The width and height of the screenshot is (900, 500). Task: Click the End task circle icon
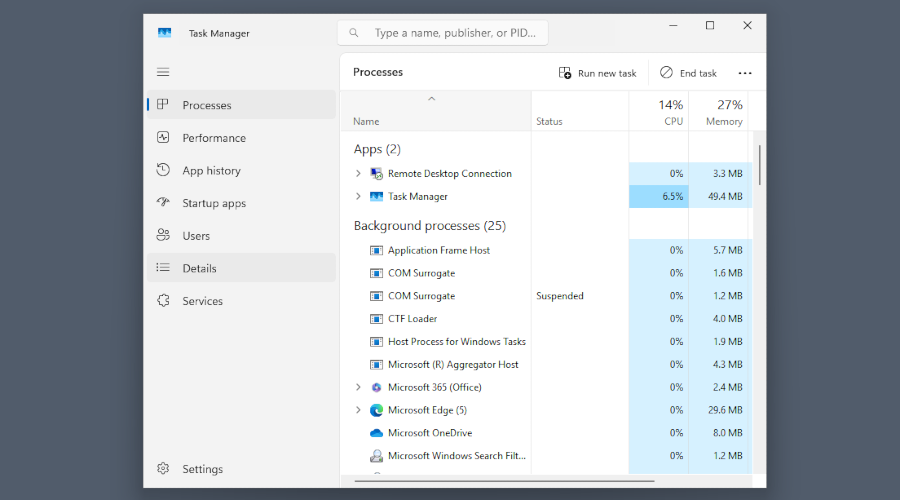(x=666, y=72)
